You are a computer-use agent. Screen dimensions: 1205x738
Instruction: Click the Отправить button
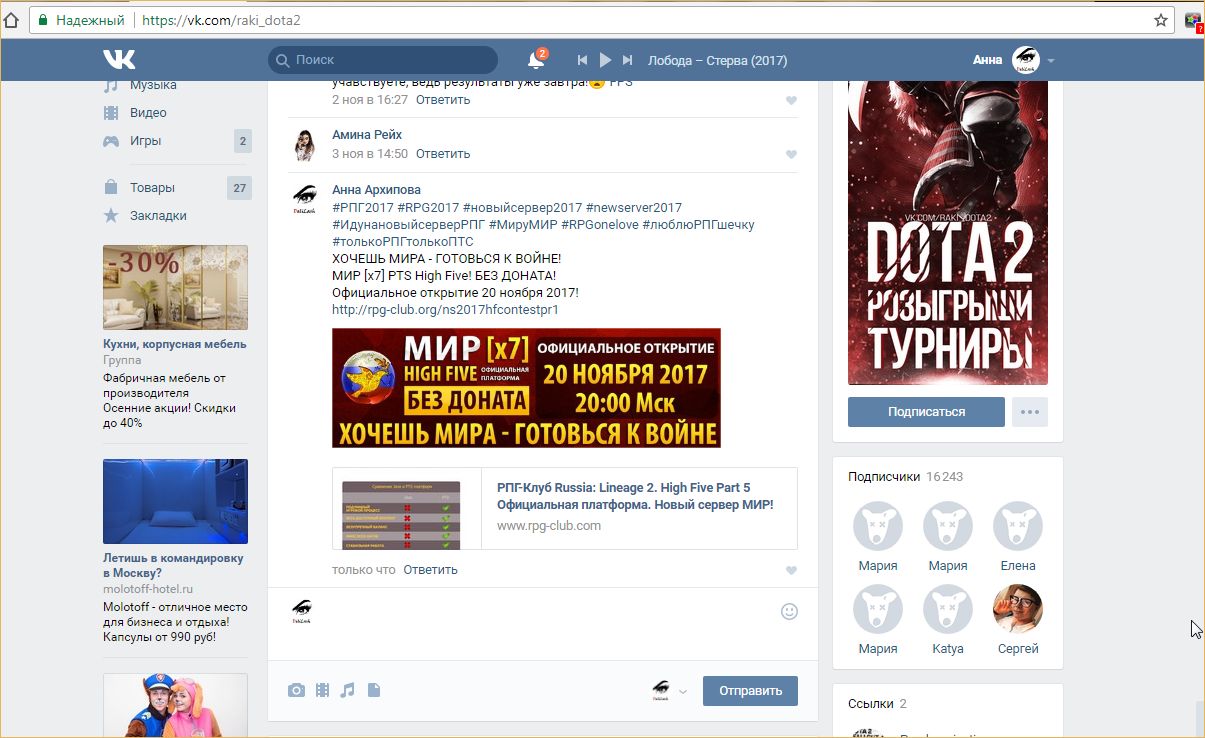coord(750,691)
